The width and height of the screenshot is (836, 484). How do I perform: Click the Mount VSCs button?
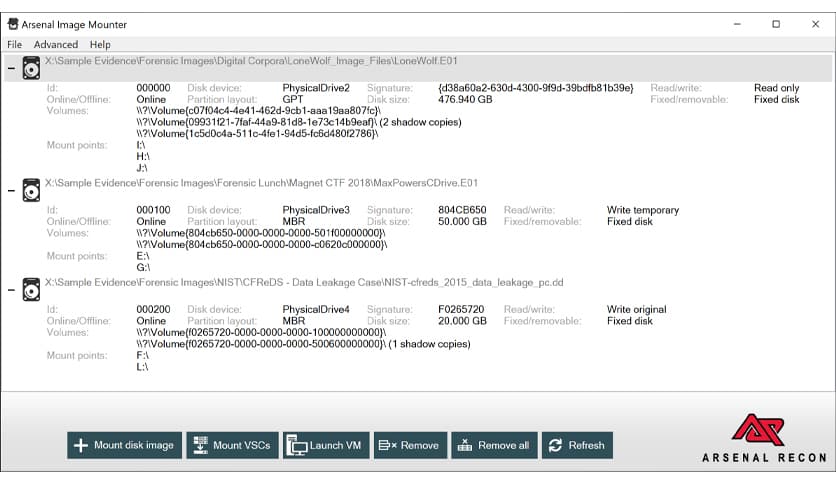coord(232,445)
